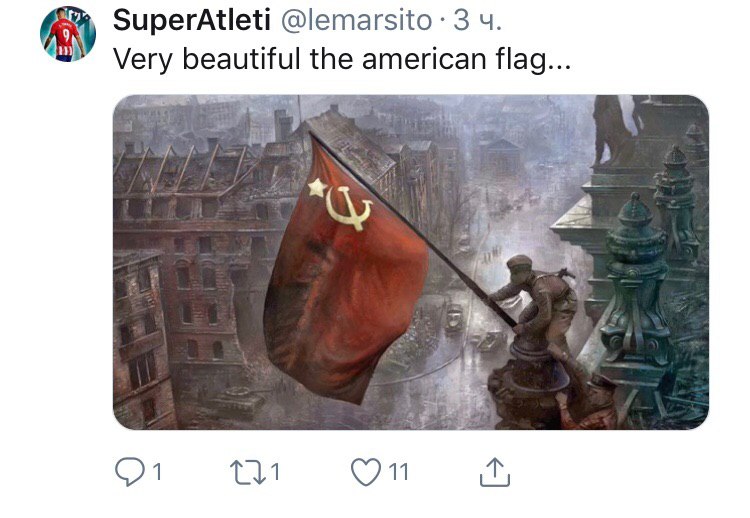This screenshot has height=518, width=750.
Task: Like the tweet with the heart icon
Action: 366,472
